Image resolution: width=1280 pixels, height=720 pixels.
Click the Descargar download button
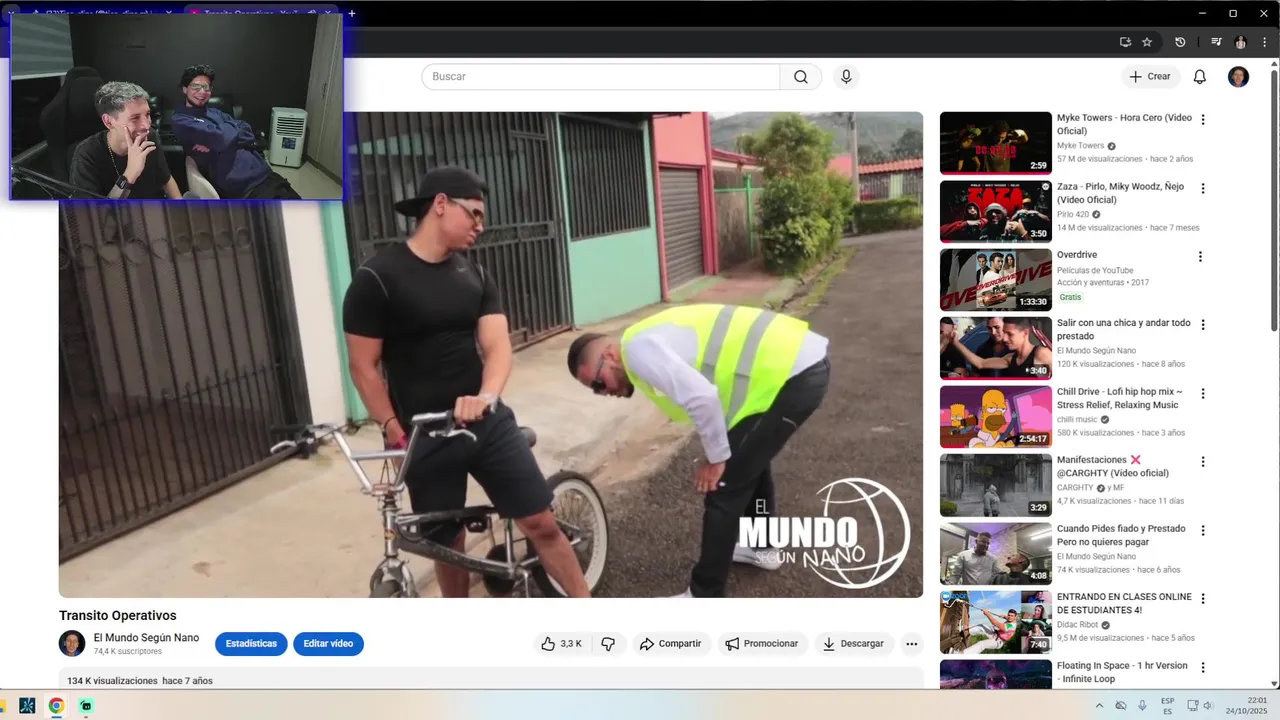tap(853, 644)
